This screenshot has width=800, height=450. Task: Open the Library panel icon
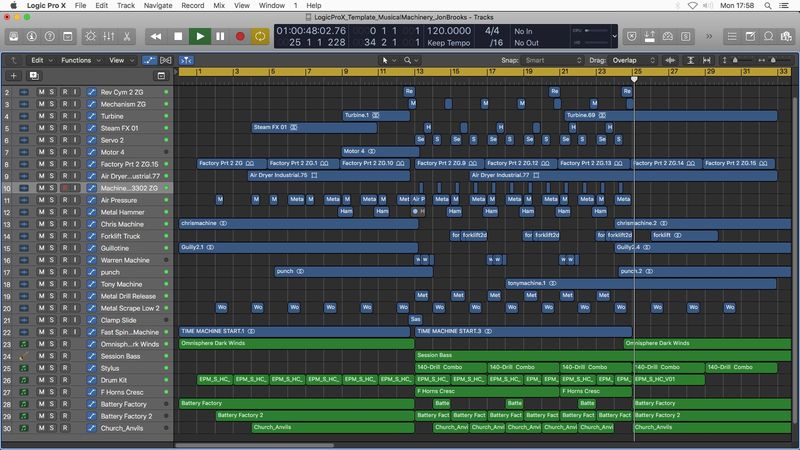pos(14,36)
